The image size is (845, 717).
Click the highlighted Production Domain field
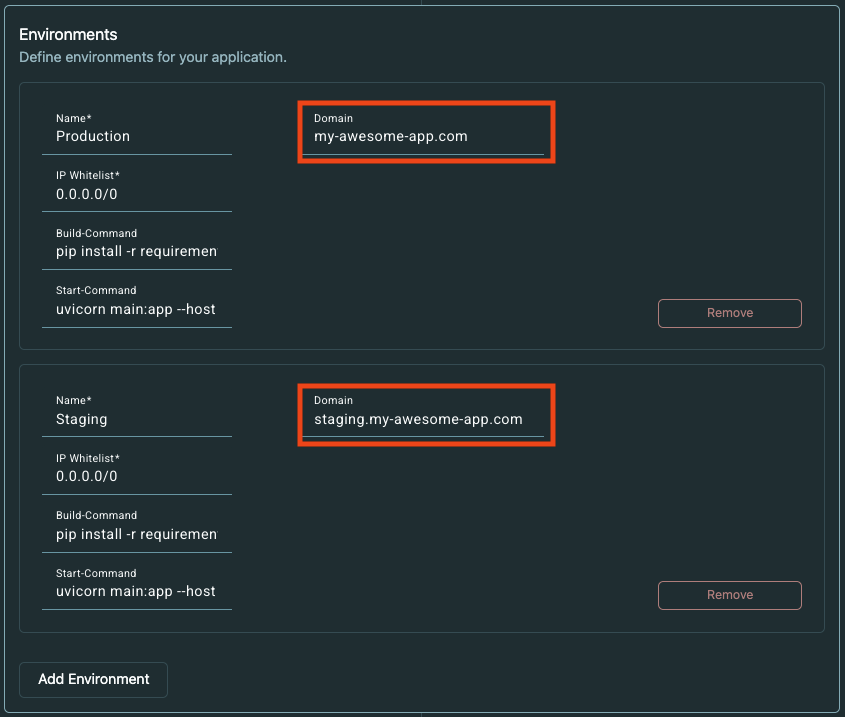pos(425,136)
